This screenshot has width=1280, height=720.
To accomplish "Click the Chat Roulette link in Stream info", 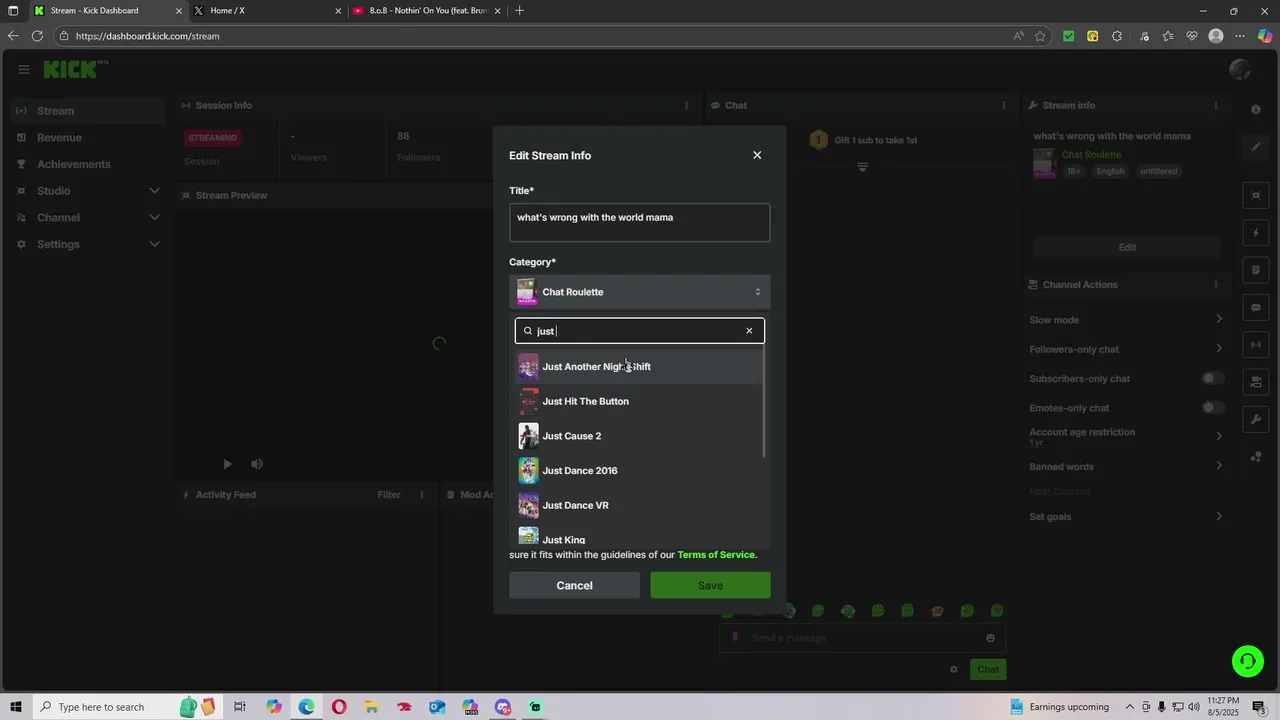I will tap(1091, 155).
